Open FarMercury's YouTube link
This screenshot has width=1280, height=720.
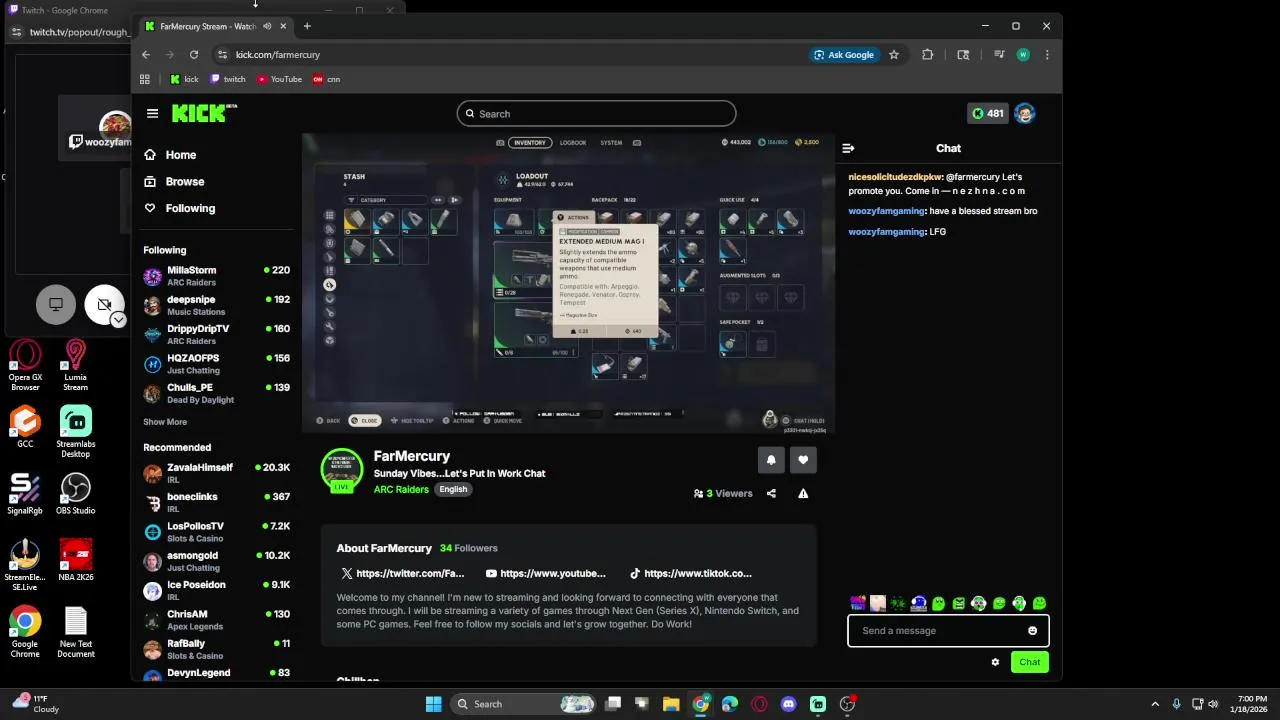(x=545, y=574)
